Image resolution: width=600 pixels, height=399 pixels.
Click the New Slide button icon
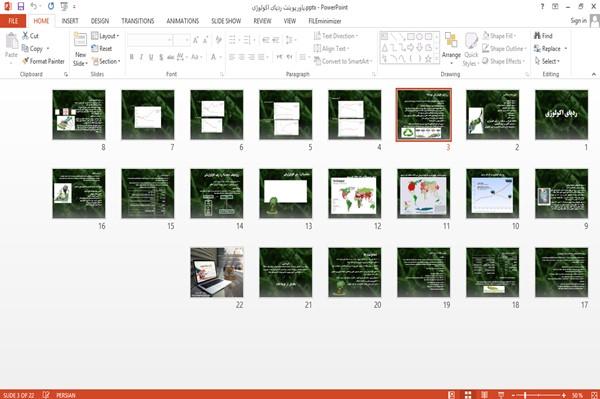click(x=80, y=40)
